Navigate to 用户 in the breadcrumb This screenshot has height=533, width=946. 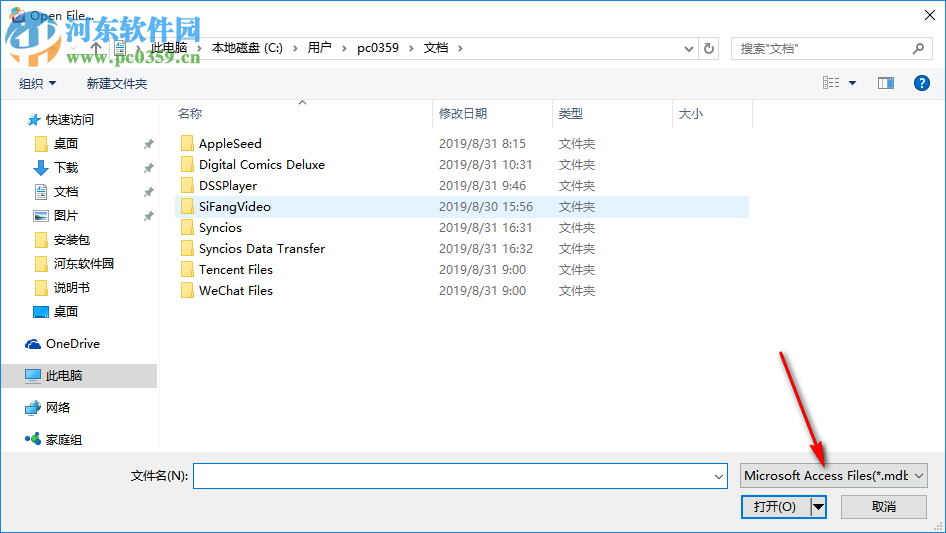[x=319, y=48]
